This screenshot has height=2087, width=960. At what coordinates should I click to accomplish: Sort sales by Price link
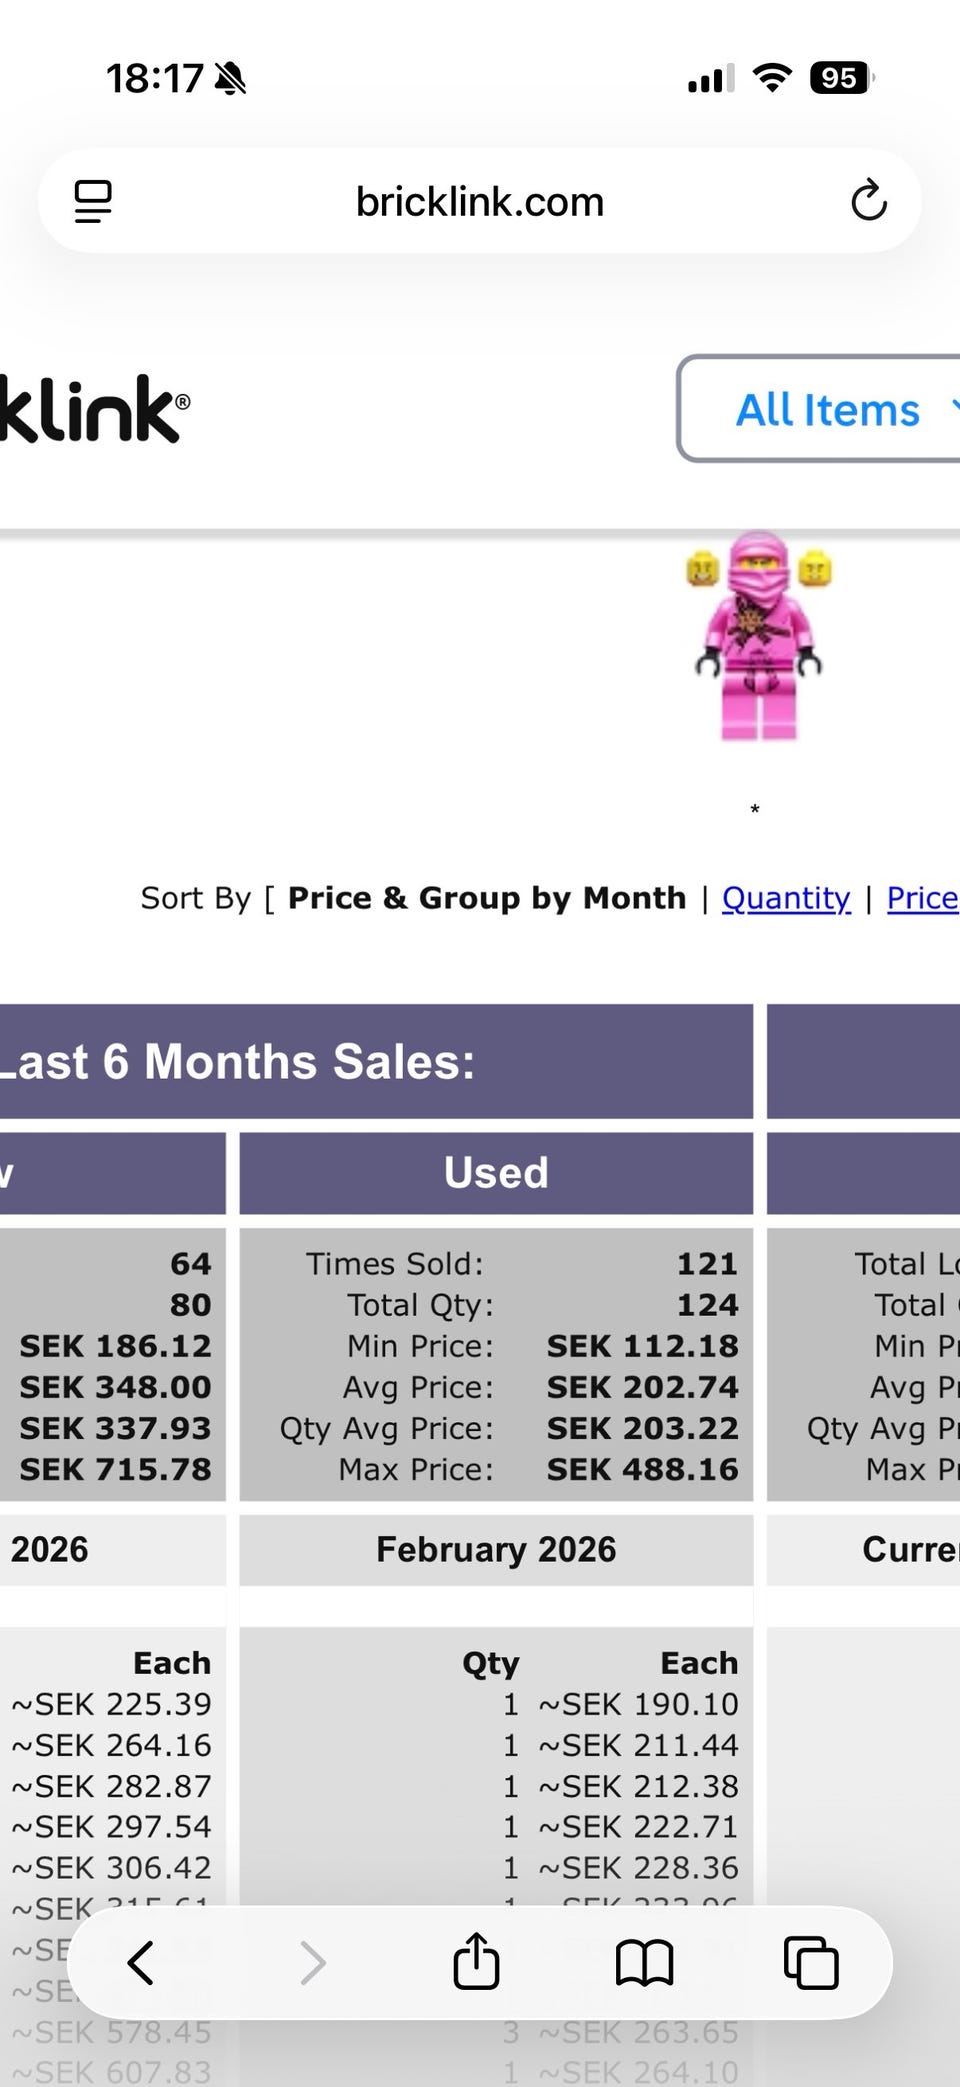(x=922, y=898)
